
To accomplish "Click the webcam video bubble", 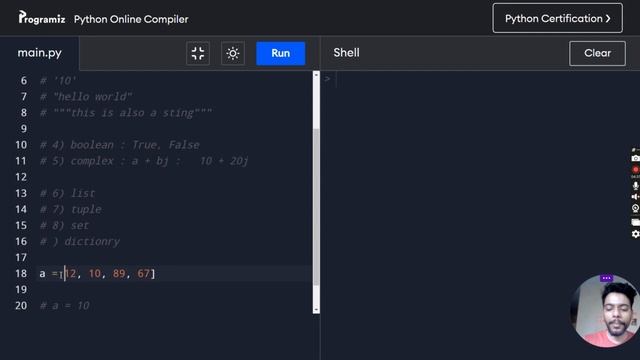I will tap(606, 312).
